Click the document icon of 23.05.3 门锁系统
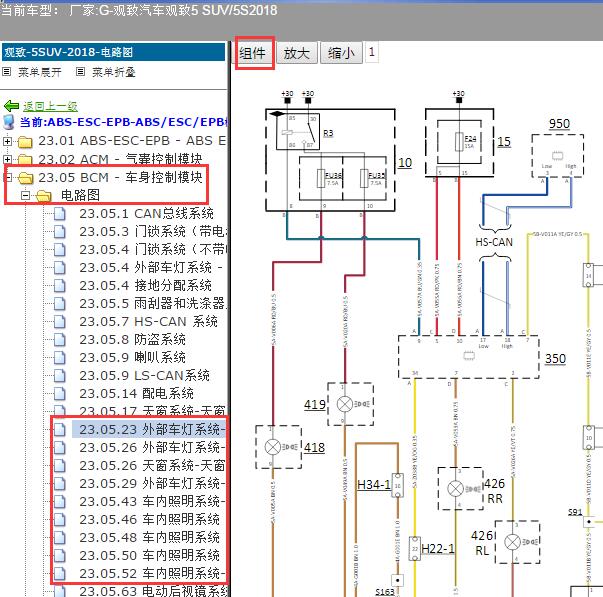603x597 pixels. click(60, 232)
